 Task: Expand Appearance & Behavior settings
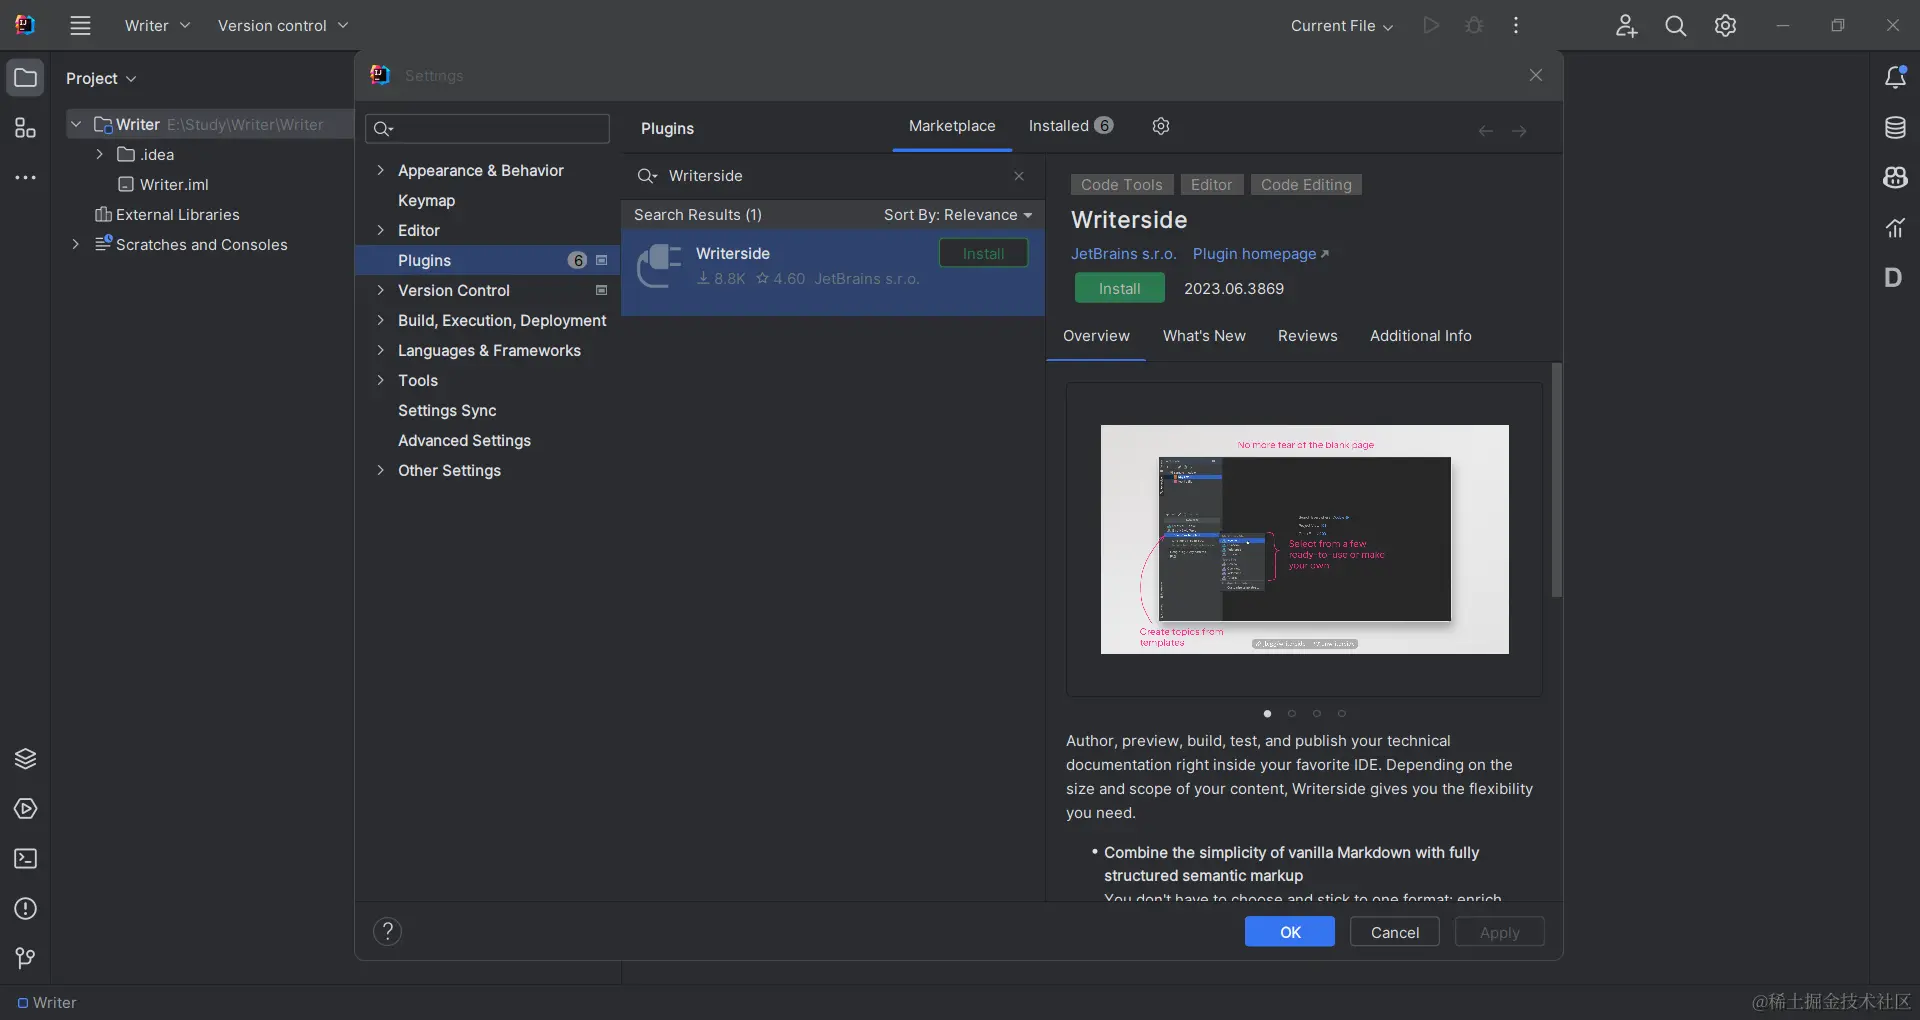tap(380, 170)
